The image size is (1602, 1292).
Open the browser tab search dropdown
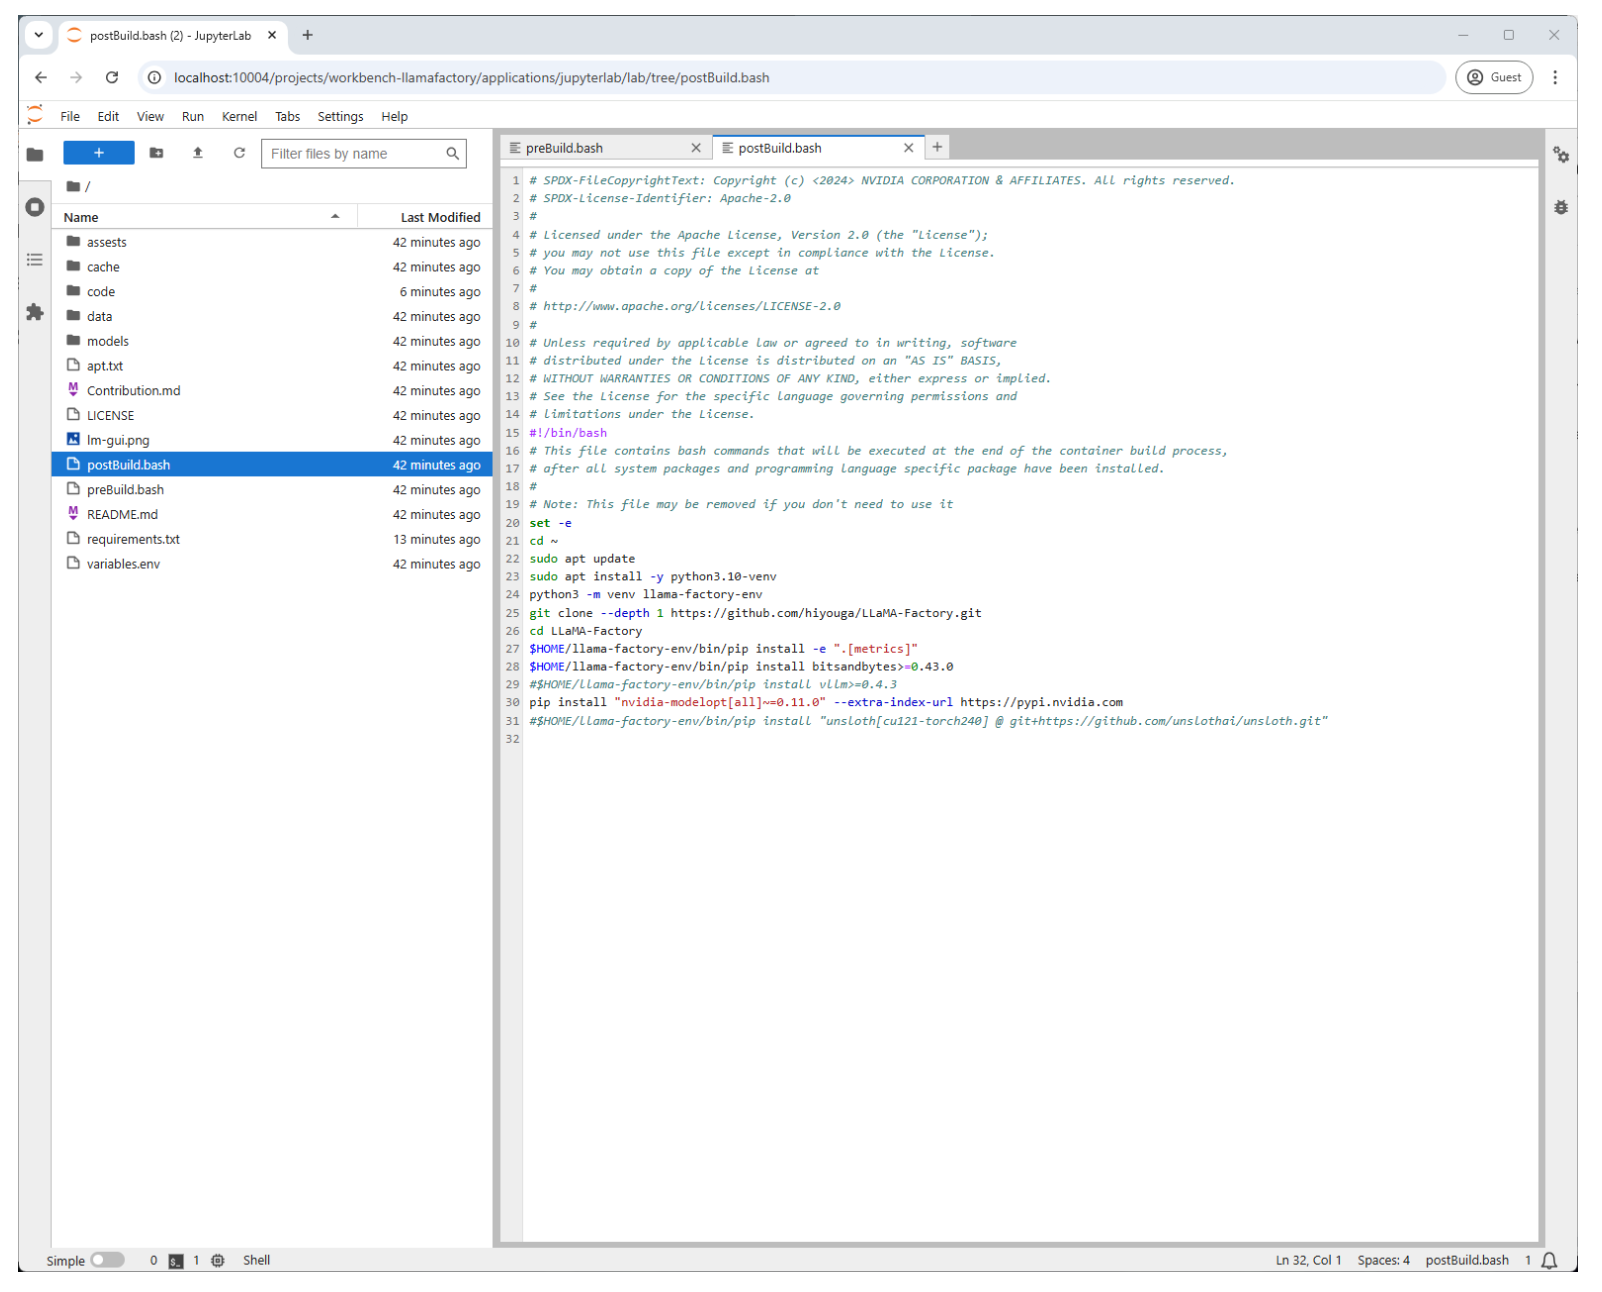click(39, 35)
